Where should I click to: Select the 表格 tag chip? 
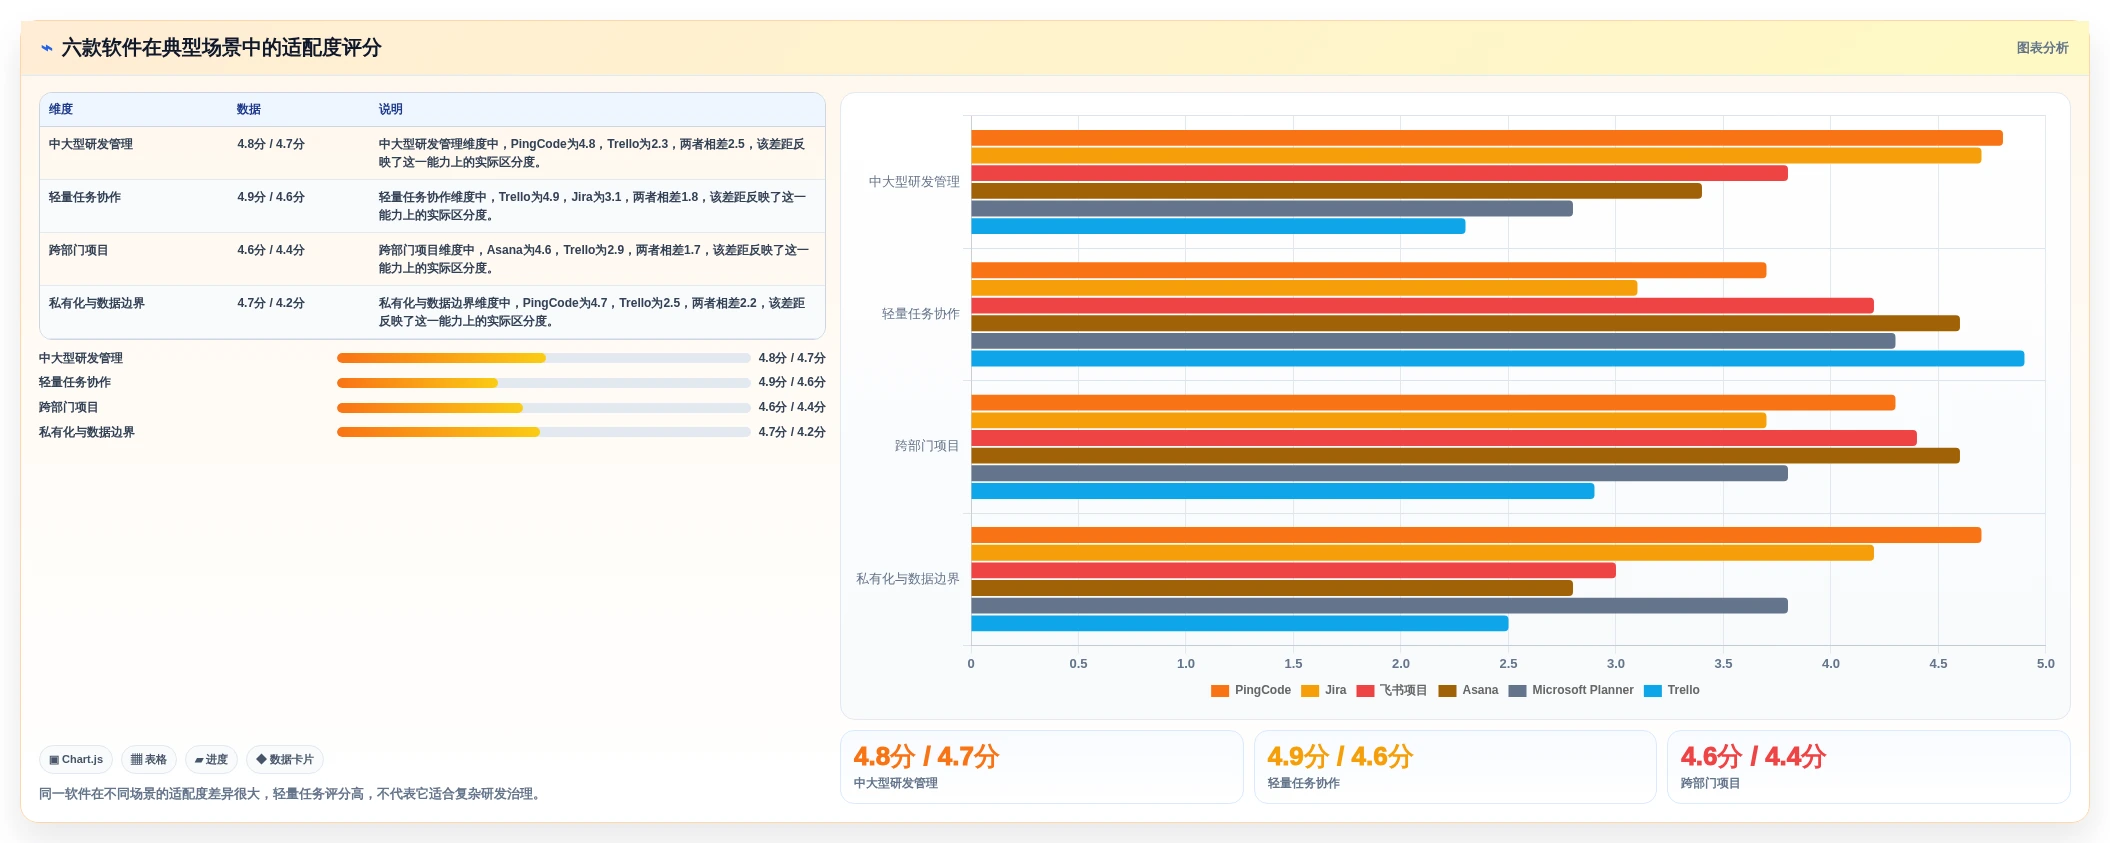tap(149, 760)
